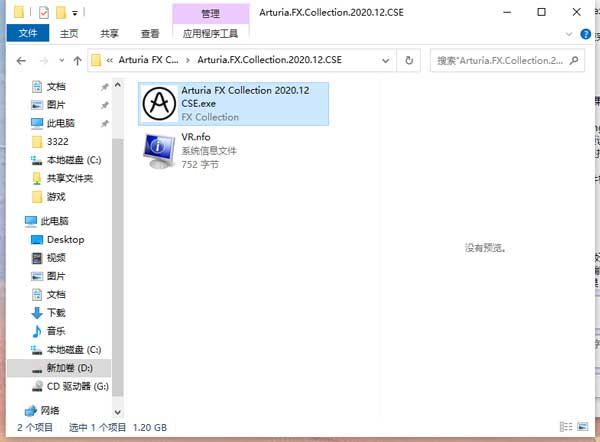This screenshot has height=442, width=600.
Task: Click the search magnifier icon
Action: click(574, 60)
